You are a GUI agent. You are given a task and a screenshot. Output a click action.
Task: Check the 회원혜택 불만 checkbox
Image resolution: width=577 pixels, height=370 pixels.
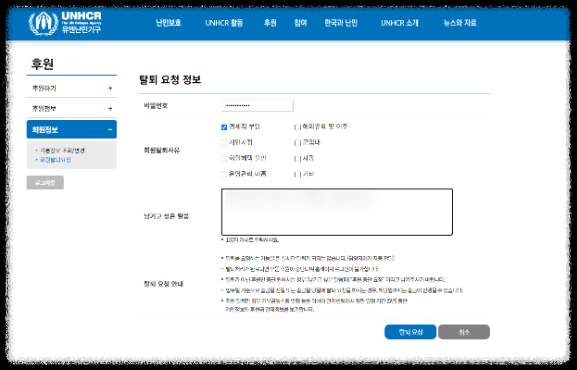point(224,159)
